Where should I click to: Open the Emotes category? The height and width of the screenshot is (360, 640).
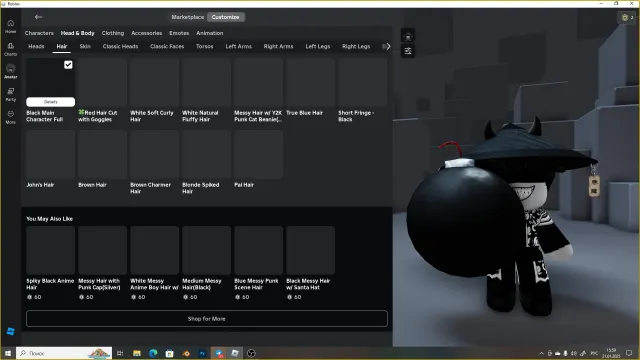coord(179,33)
